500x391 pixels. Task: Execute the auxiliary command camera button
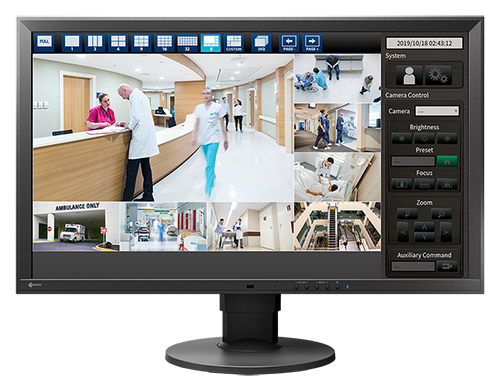pos(447,266)
